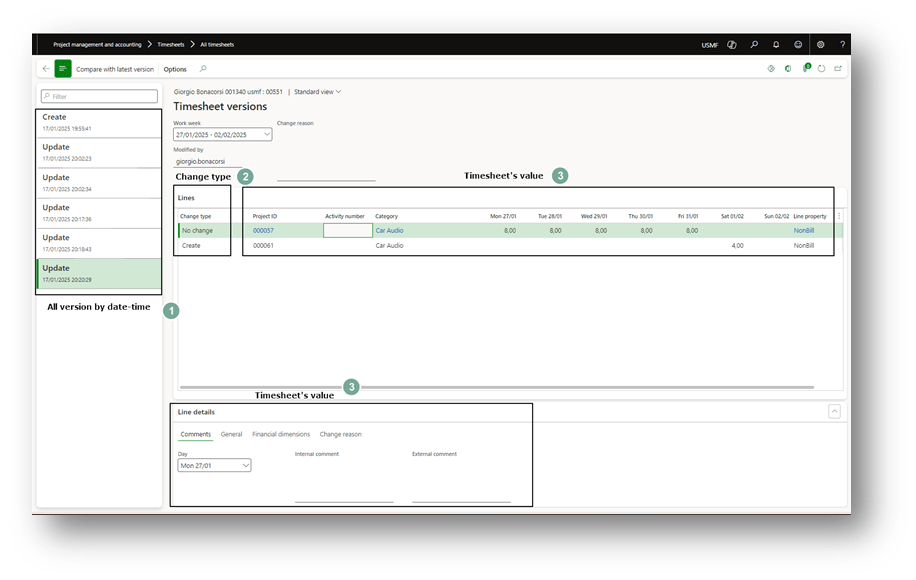Open project ID 000057 link
This screenshot has width=916, height=580.
point(263,230)
